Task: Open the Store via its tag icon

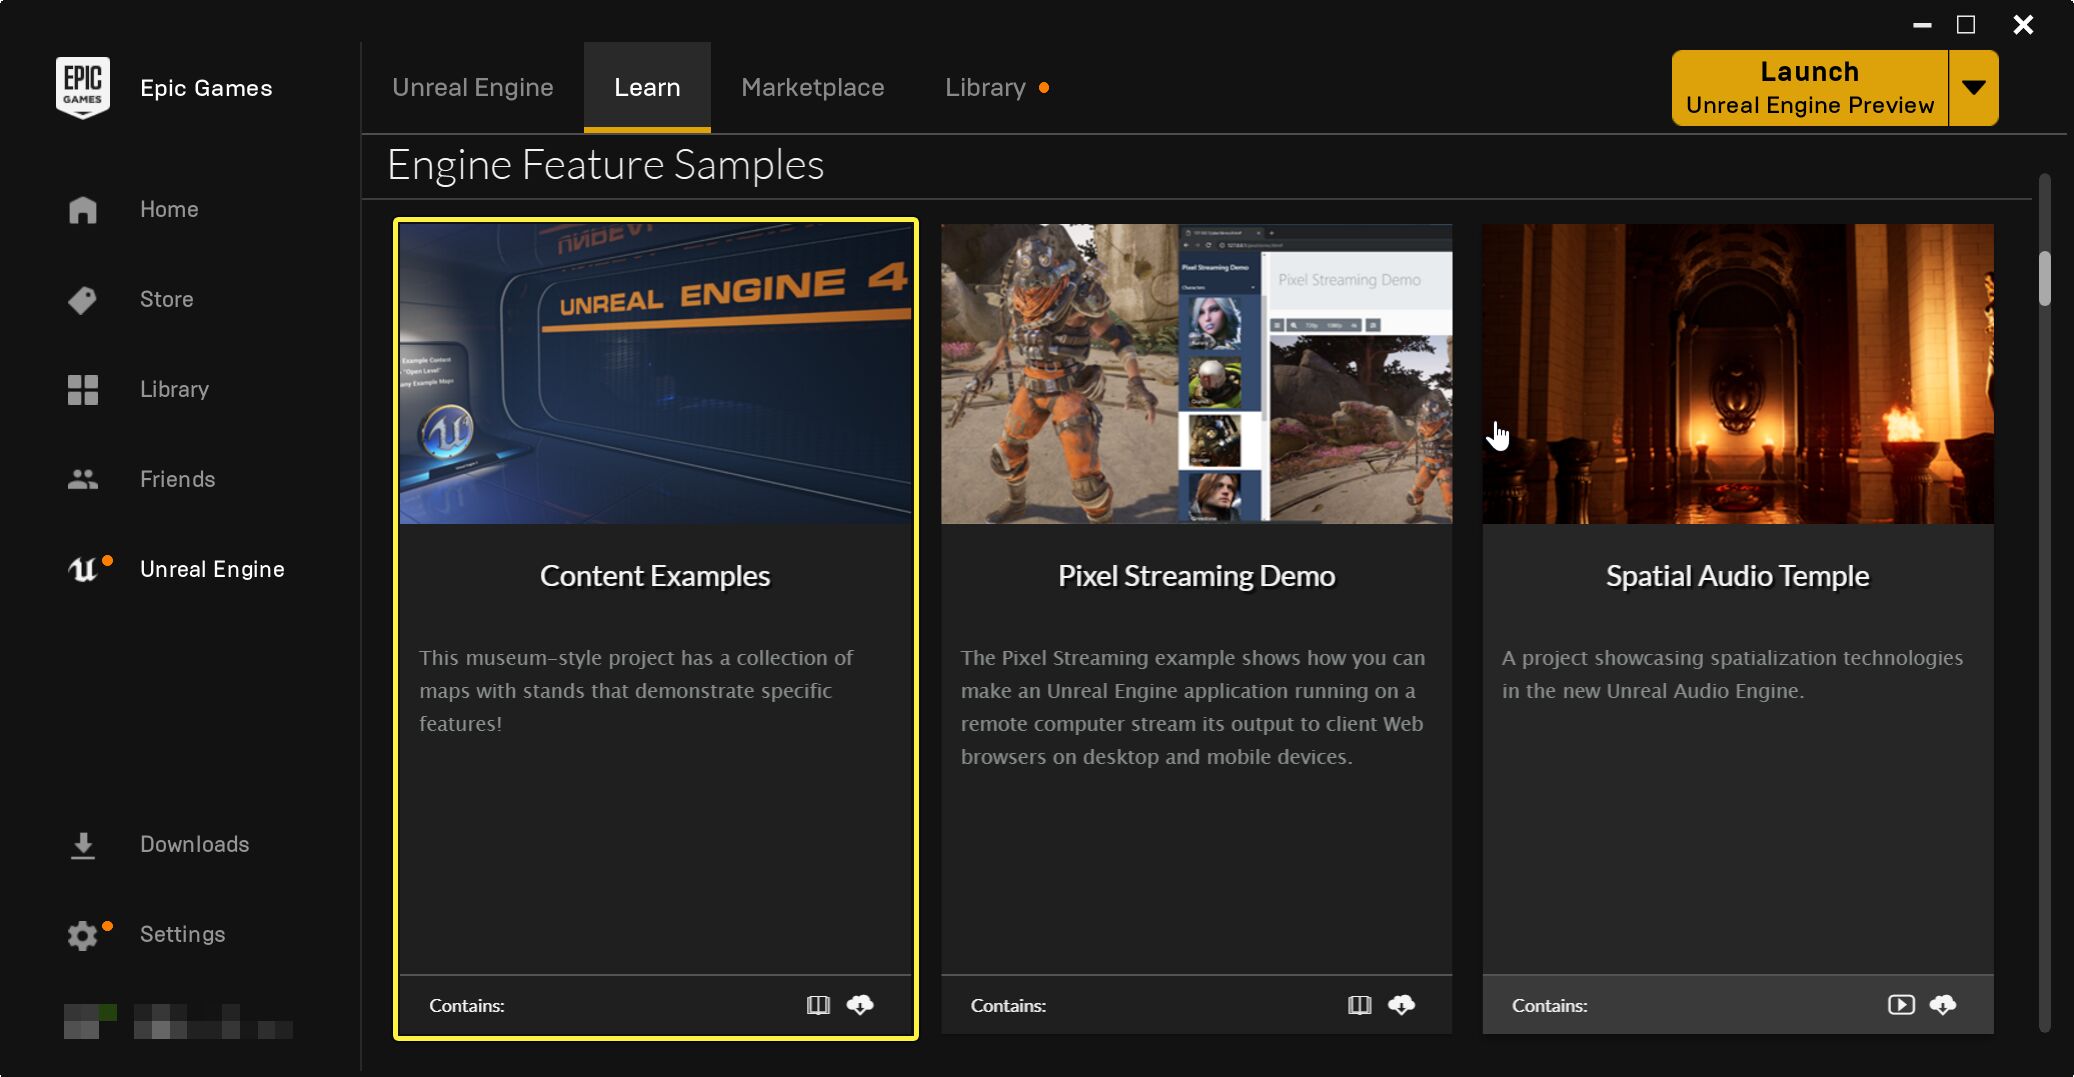Action: point(82,299)
